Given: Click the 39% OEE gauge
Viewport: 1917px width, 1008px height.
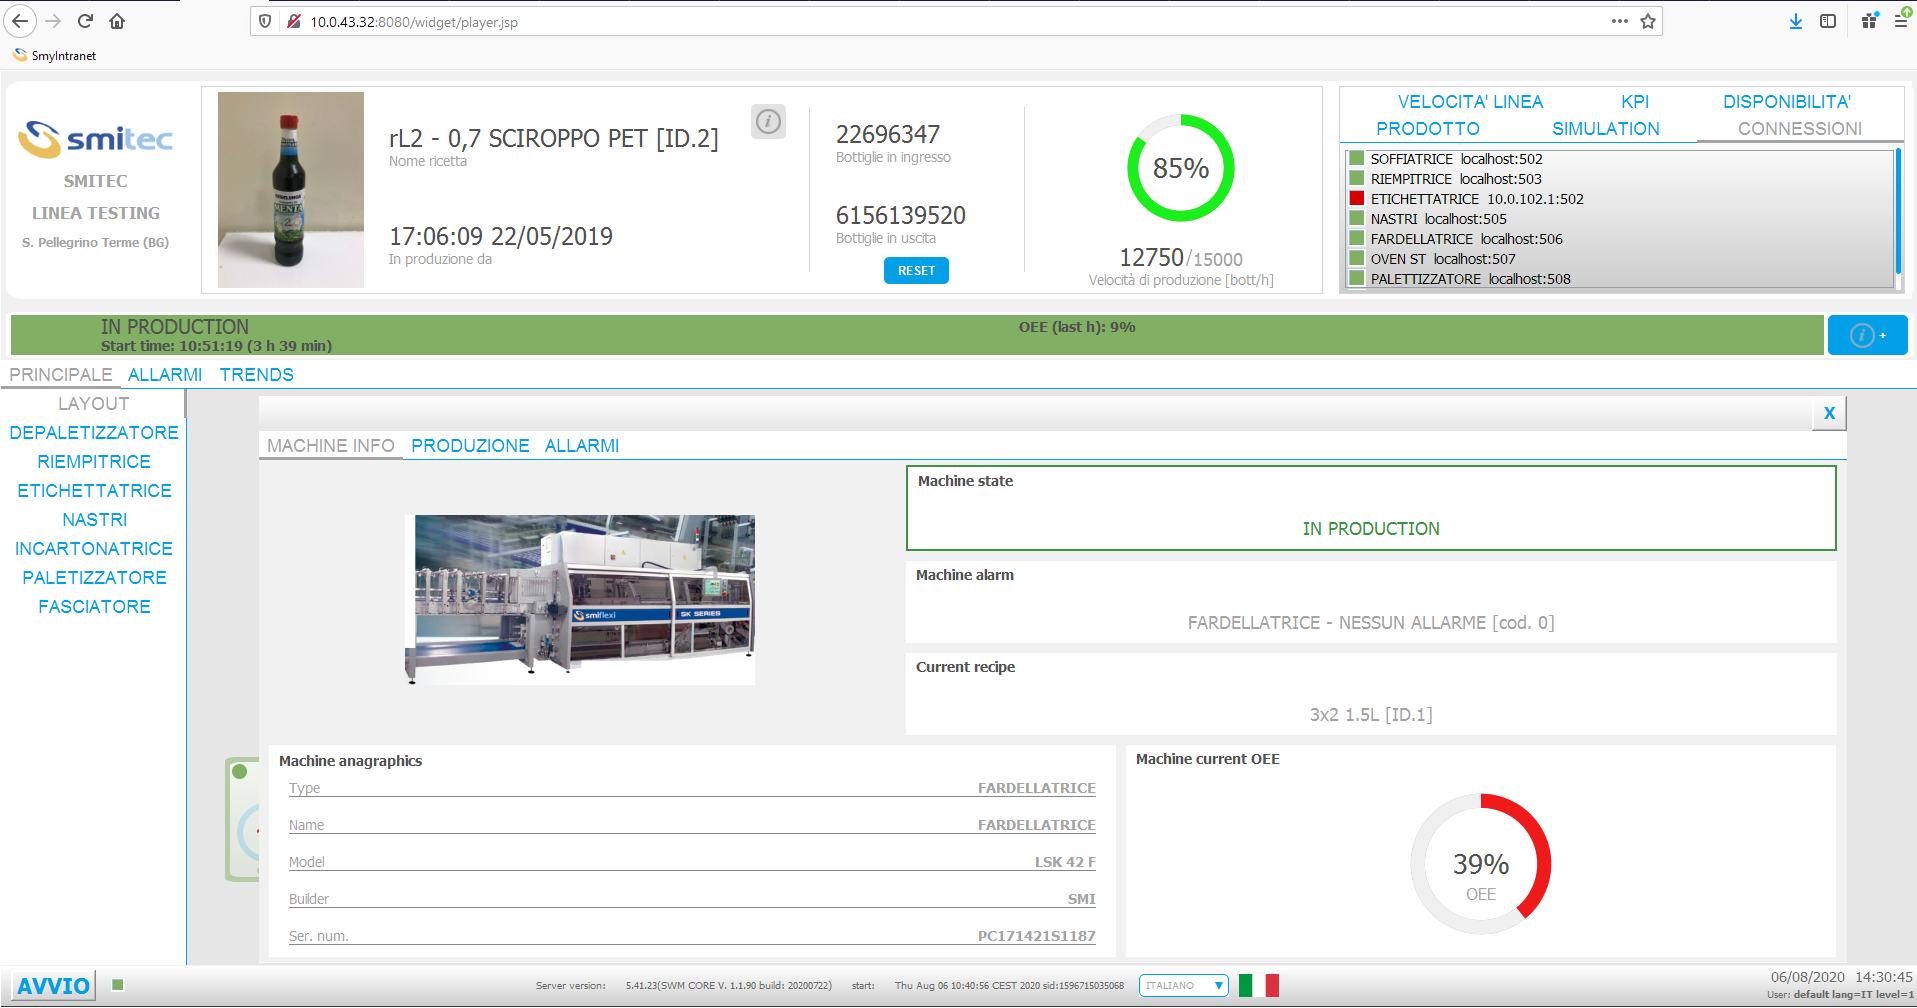Looking at the screenshot, I should coord(1481,864).
